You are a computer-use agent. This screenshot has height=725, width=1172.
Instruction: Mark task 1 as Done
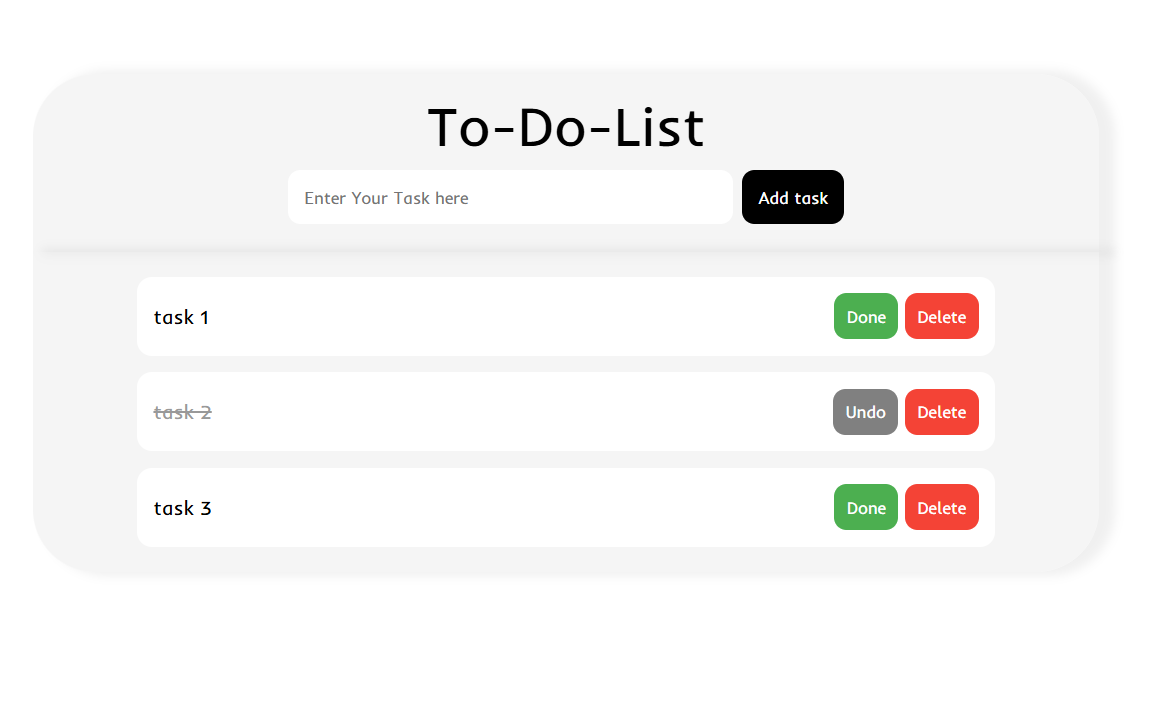[x=866, y=316]
